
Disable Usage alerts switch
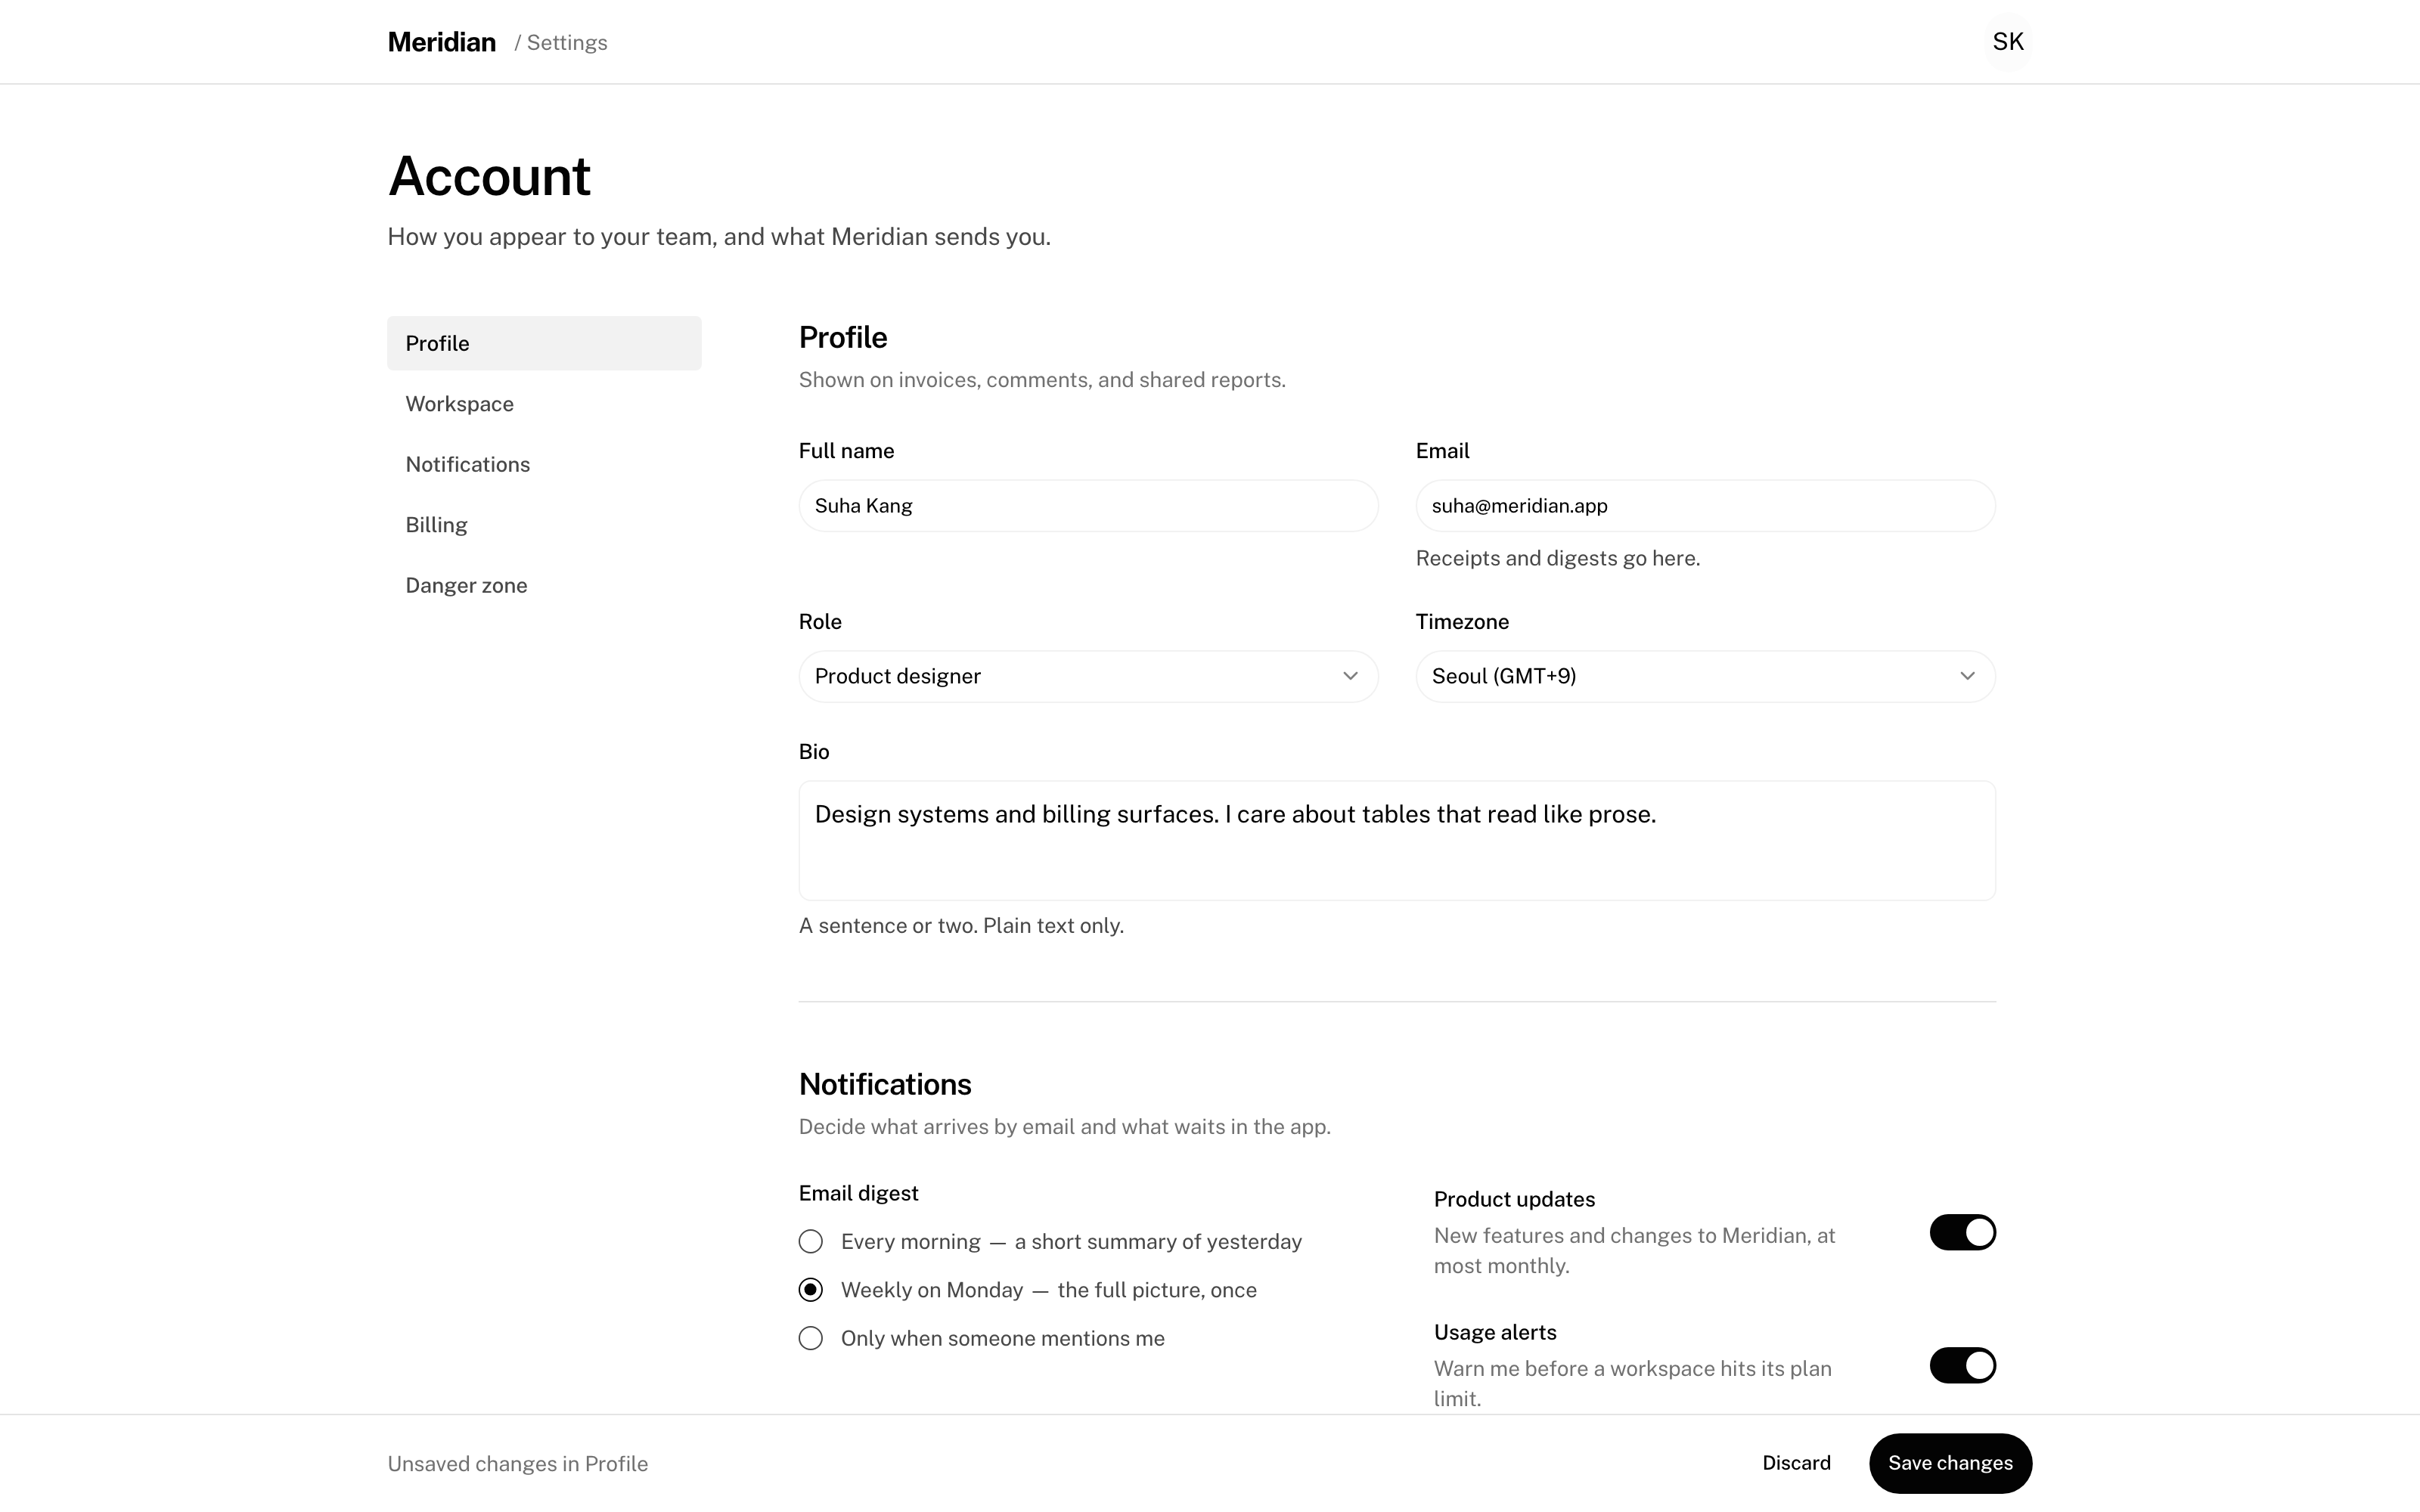coord(1962,1365)
